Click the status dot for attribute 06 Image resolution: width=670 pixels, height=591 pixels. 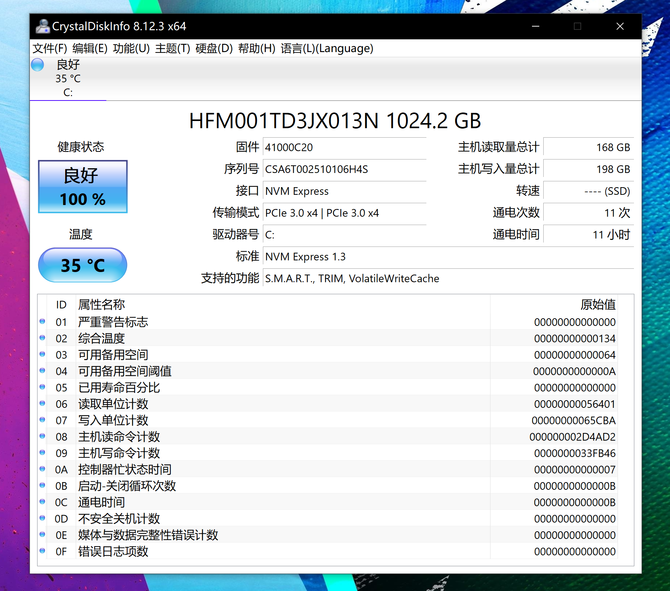(42, 403)
